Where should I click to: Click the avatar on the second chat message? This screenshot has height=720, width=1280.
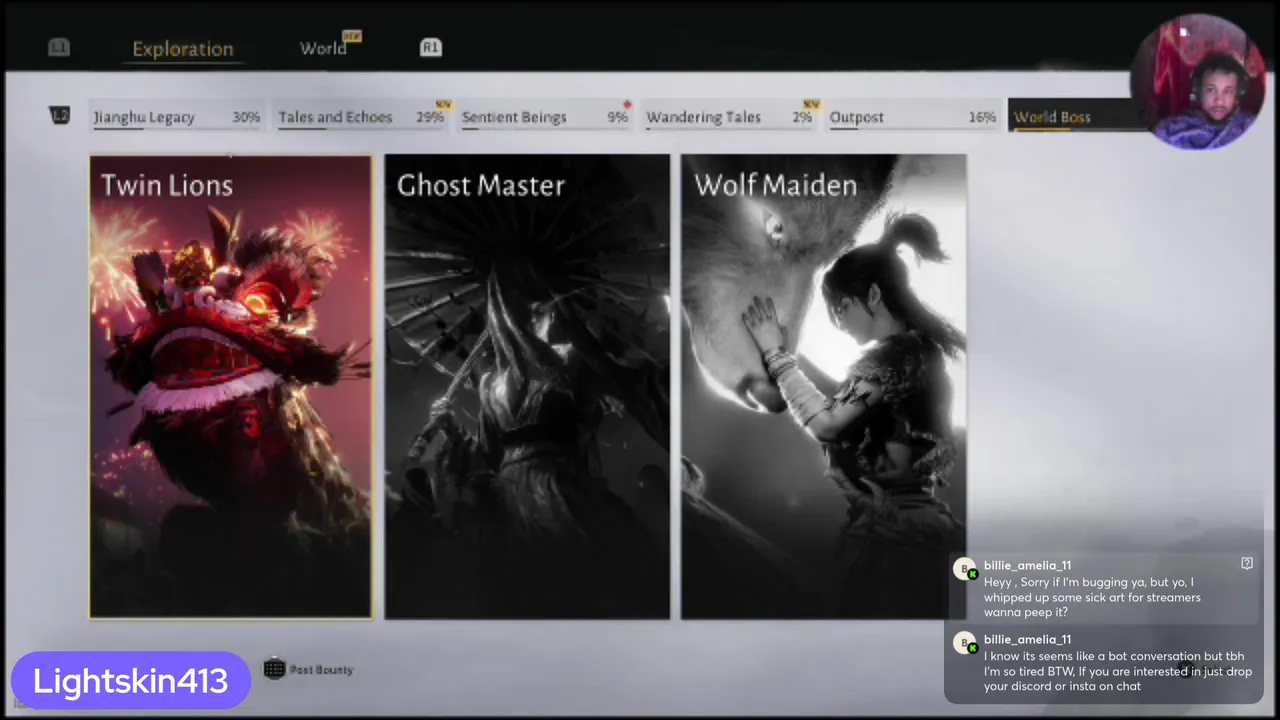point(965,643)
